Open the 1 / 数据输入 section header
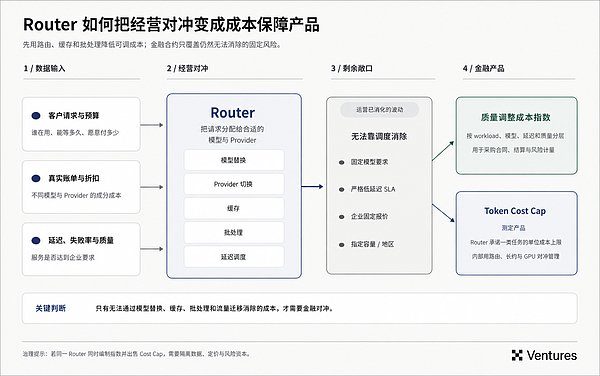 44,68
